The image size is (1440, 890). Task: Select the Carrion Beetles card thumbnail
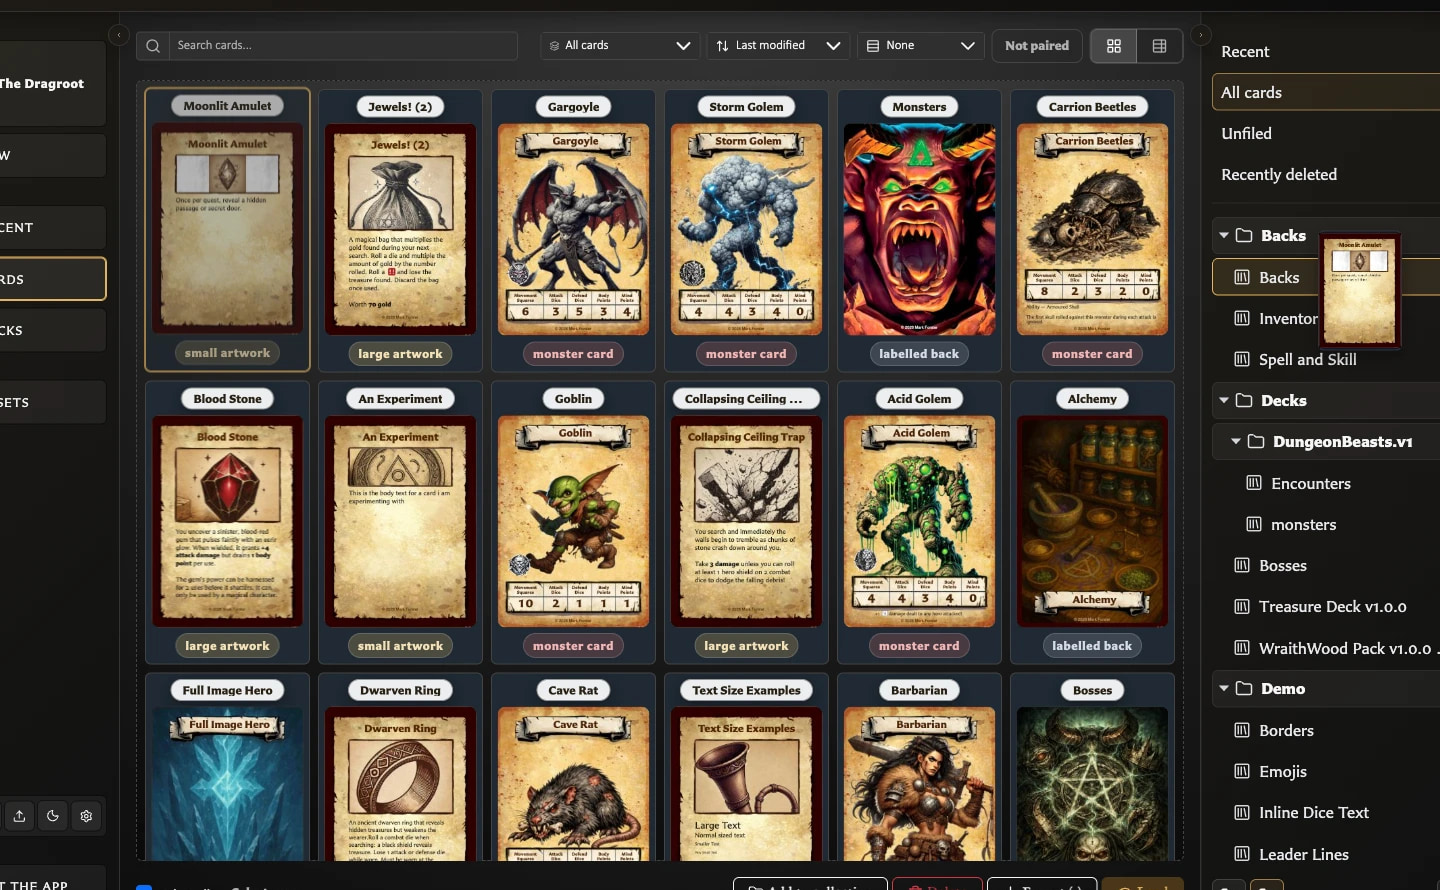1092,229
